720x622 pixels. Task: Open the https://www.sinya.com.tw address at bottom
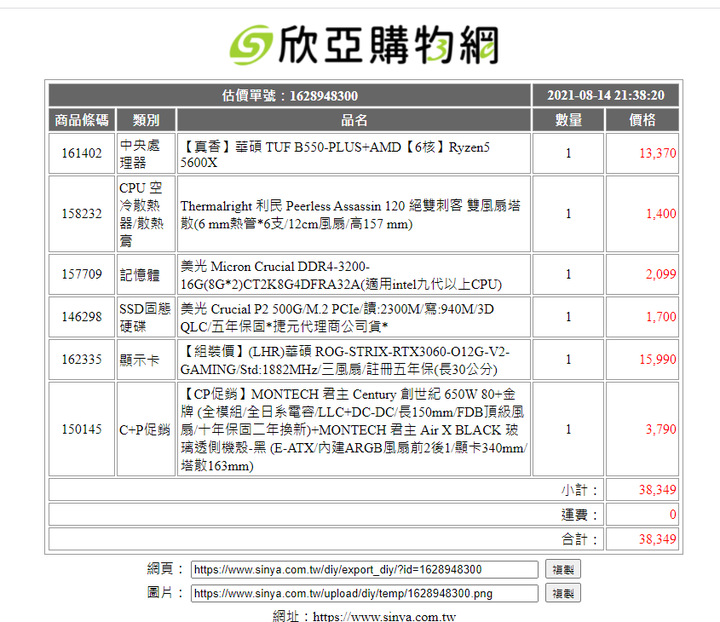pos(384,616)
